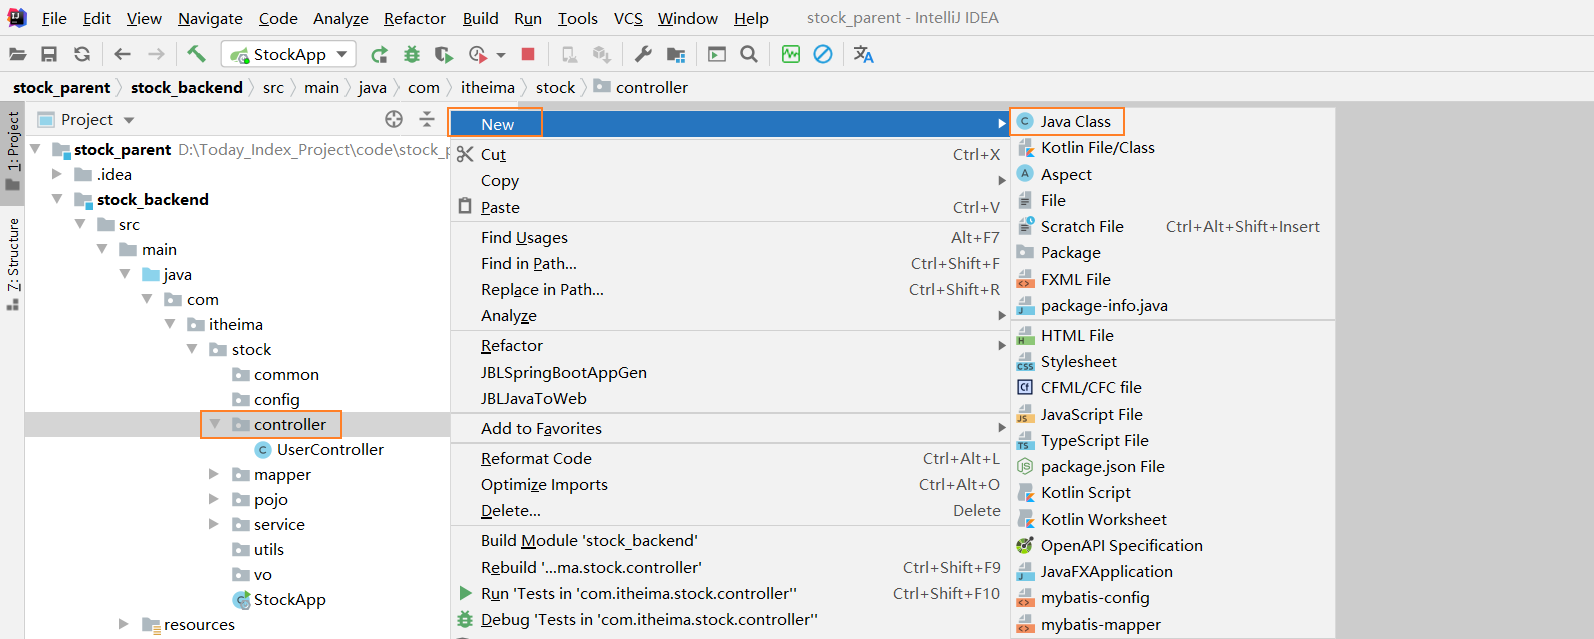
Task: Click the green activity monitor toolbar icon
Action: [791, 54]
